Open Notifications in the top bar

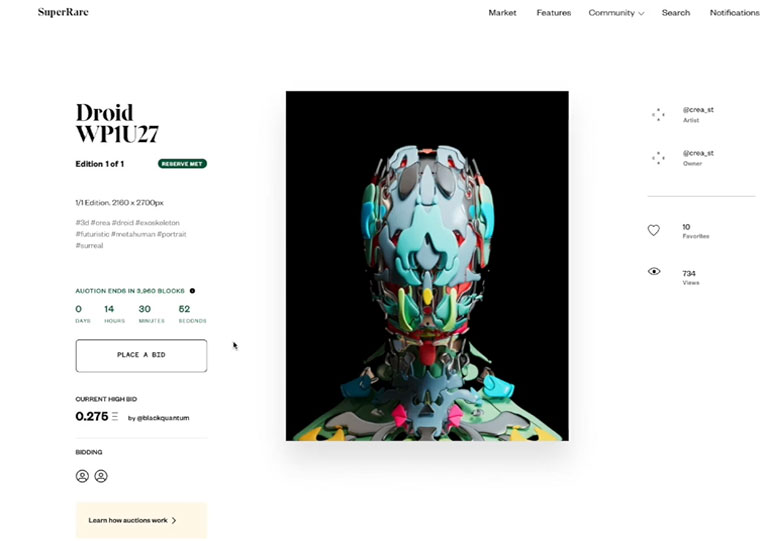[x=734, y=13]
